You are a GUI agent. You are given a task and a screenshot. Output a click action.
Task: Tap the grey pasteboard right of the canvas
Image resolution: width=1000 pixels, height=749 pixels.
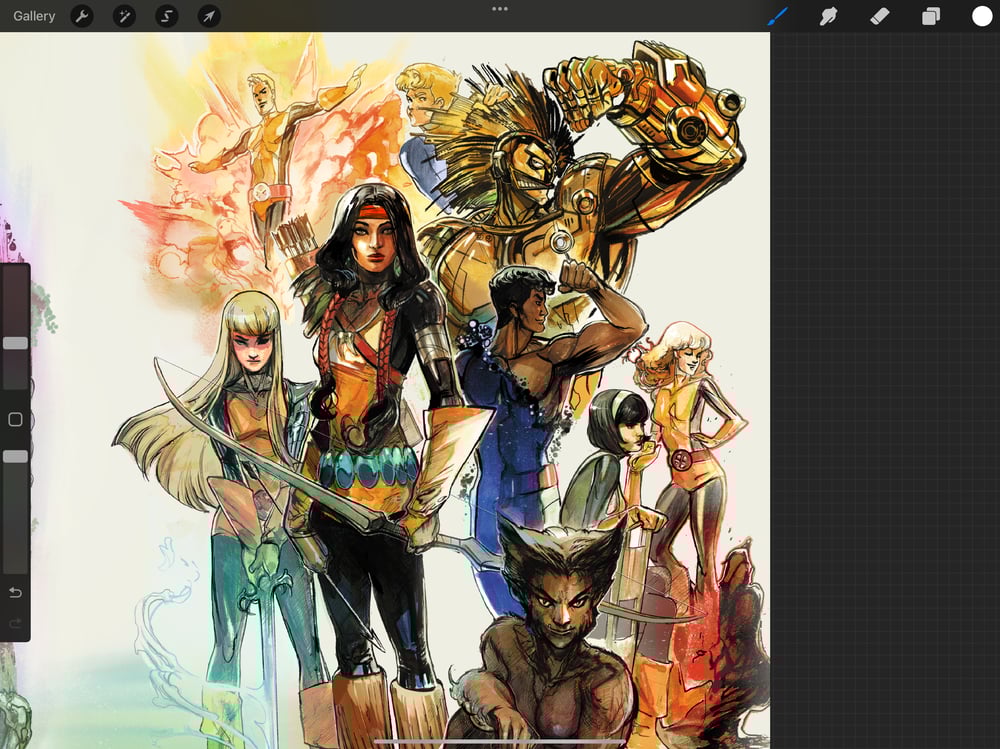click(885, 400)
